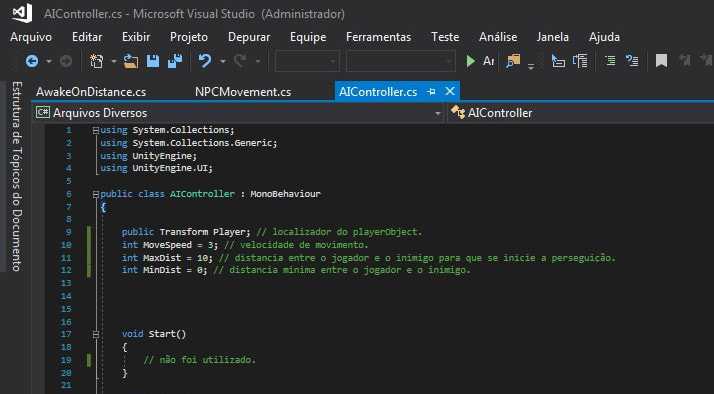714x394 pixels.
Task: Open the Ajuda menu
Action: click(604, 37)
